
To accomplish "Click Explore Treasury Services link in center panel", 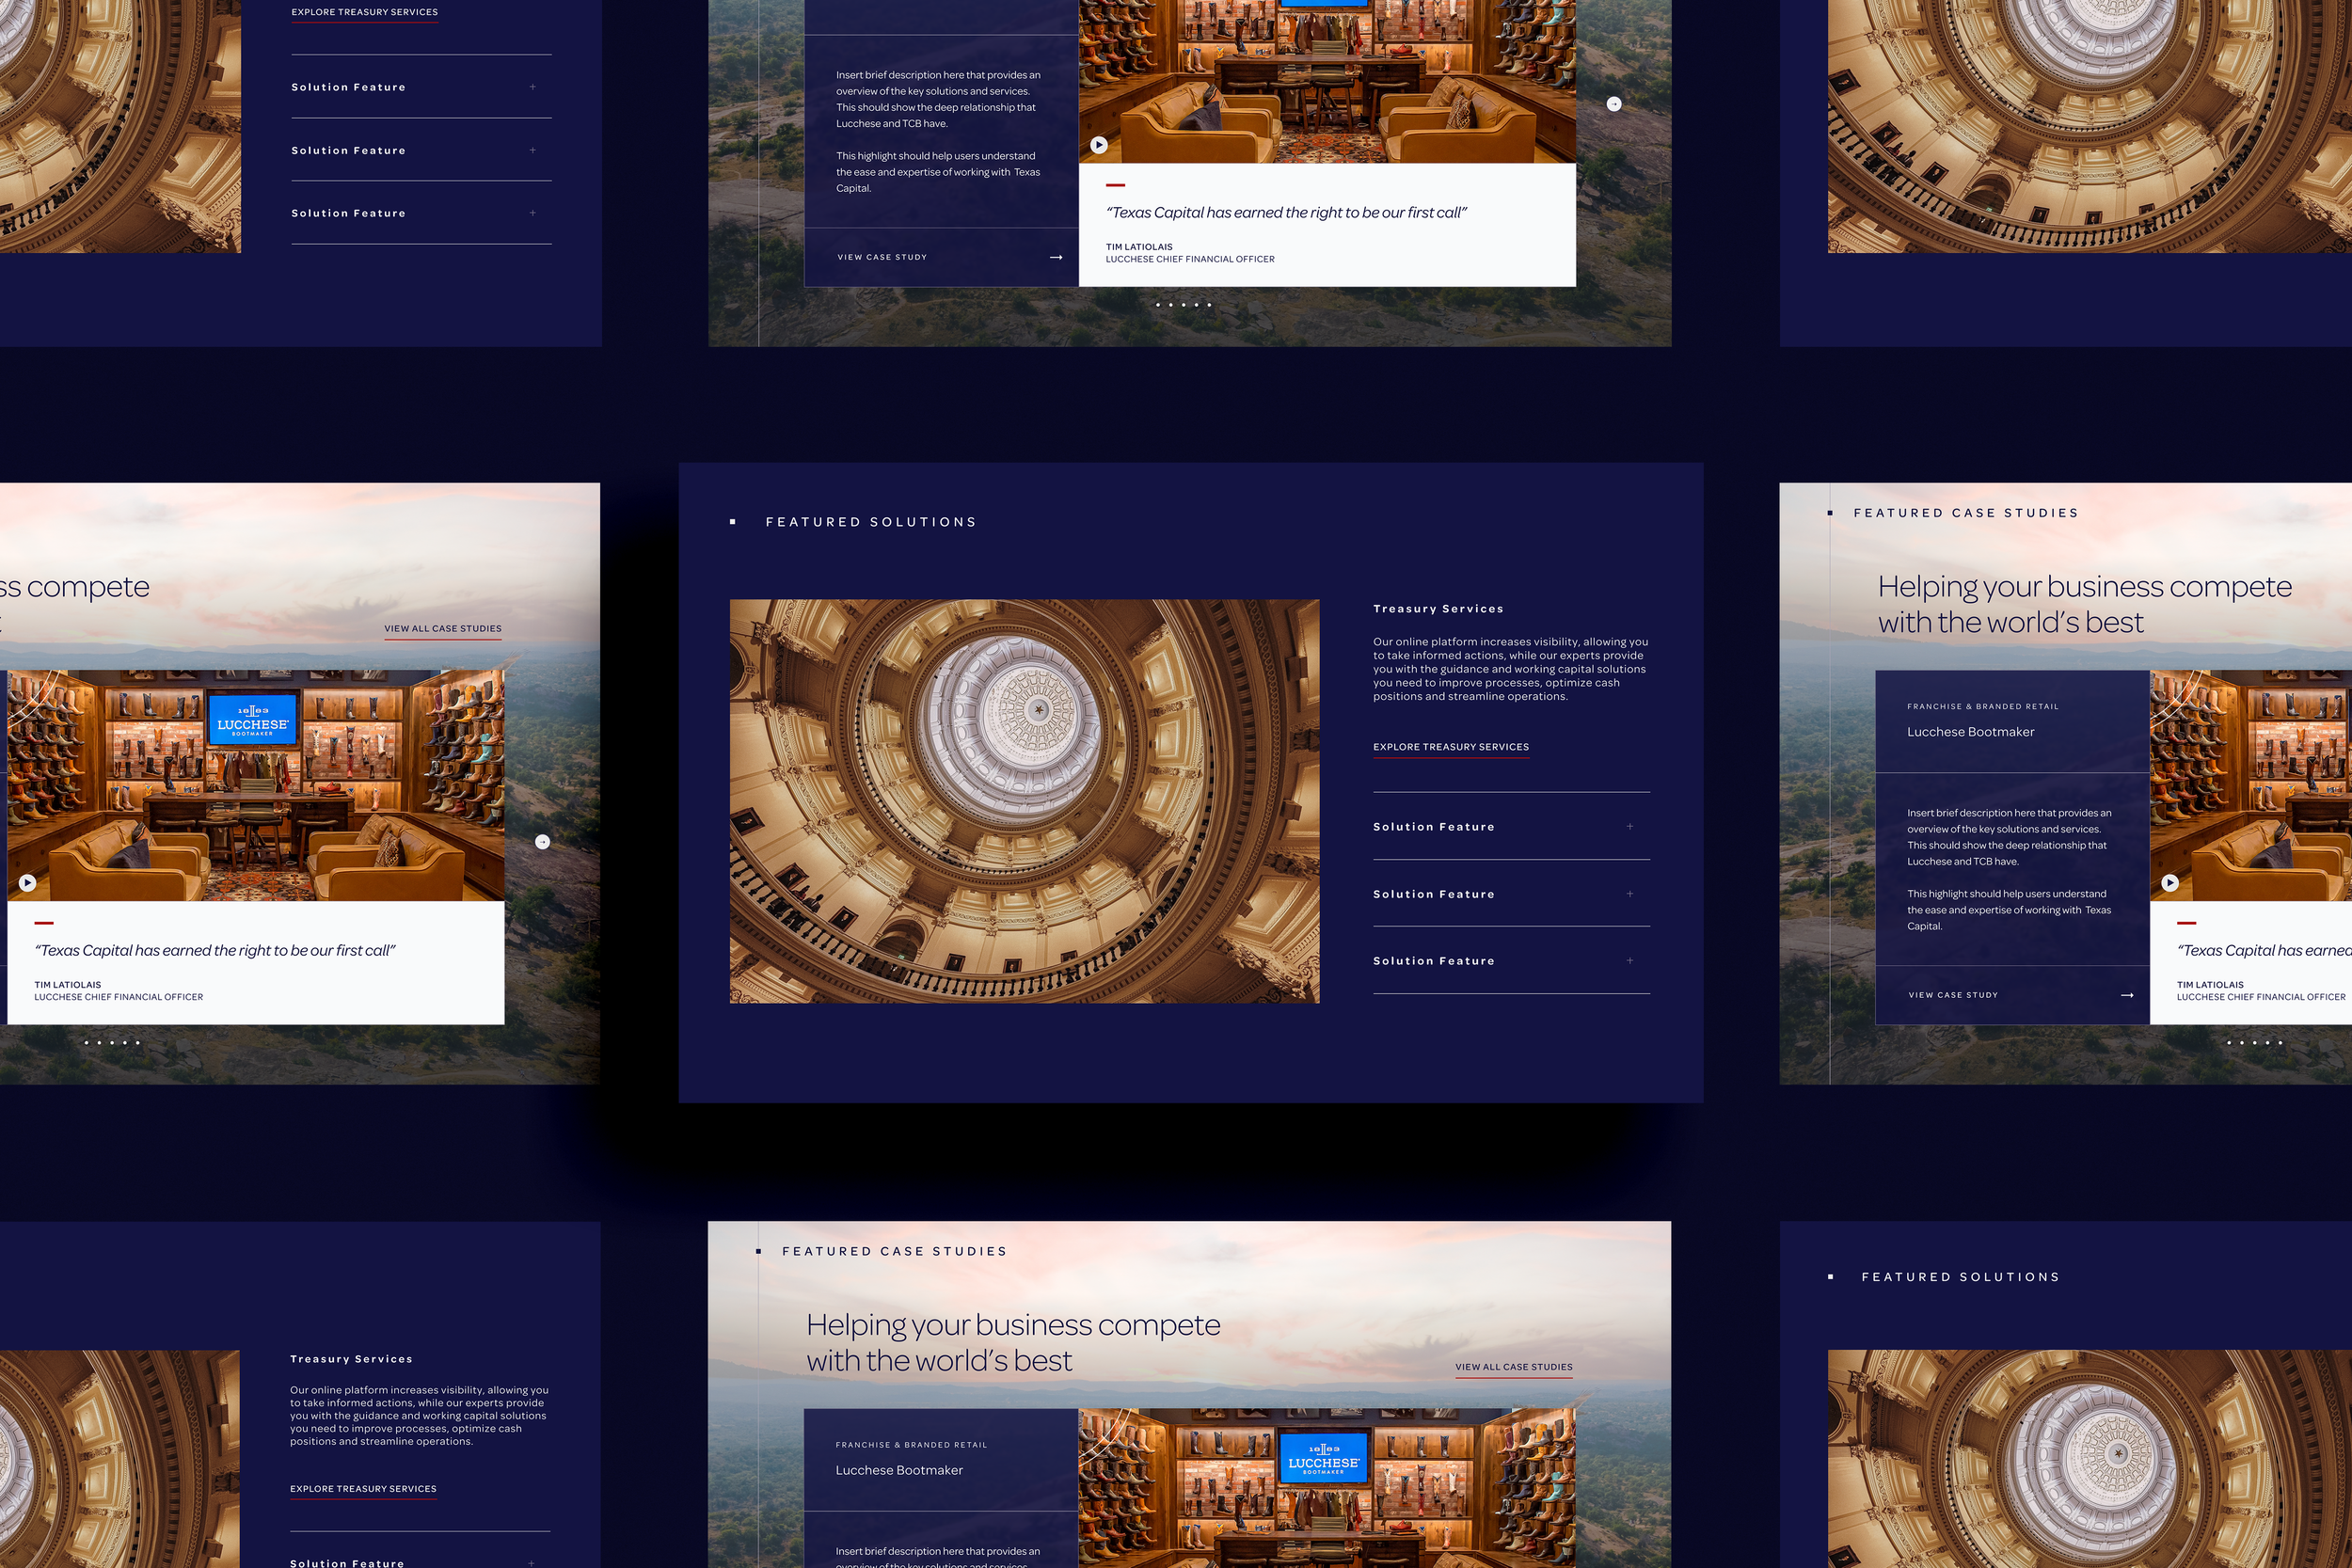I will (x=1450, y=747).
